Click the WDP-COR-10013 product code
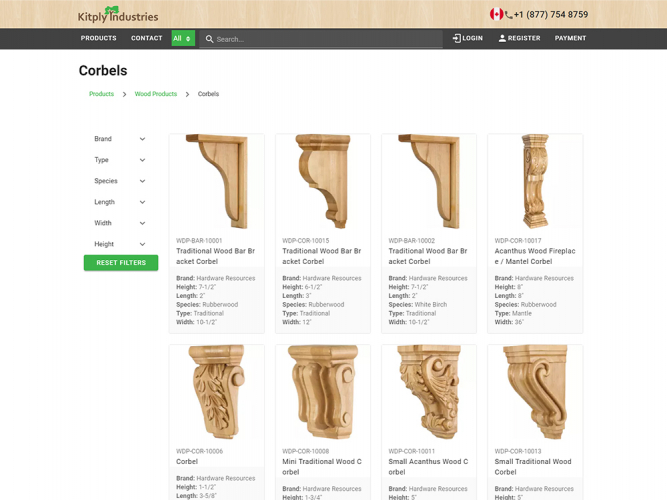Image resolution: width=667 pixels, height=500 pixels. pyautogui.click(x=518, y=451)
